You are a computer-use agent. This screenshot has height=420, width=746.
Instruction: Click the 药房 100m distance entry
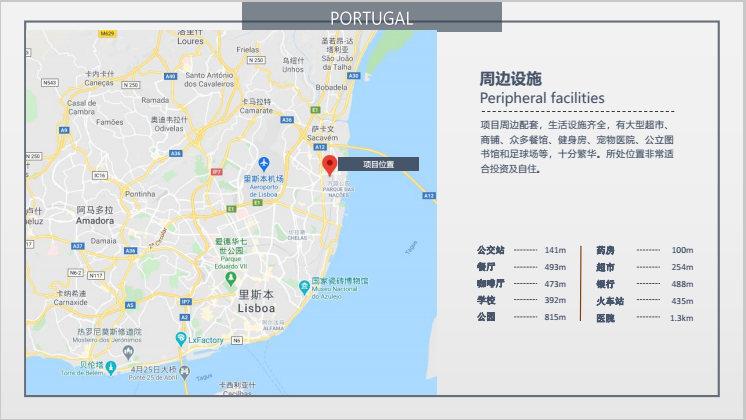coord(644,250)
